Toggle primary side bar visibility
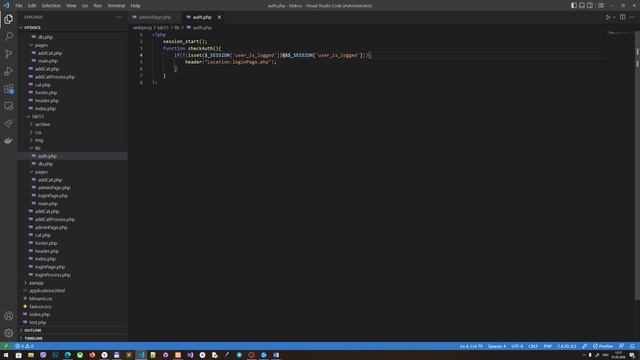The width and height of the screenshot is (640, 360). point(574,5)
